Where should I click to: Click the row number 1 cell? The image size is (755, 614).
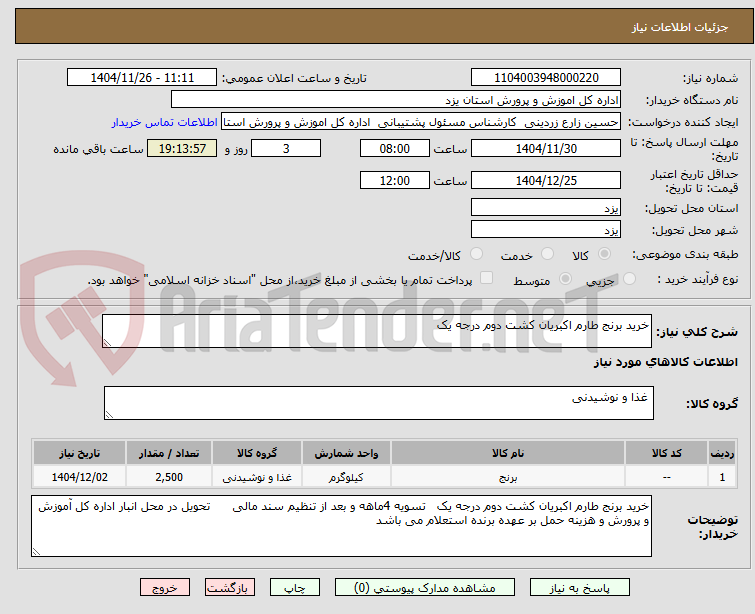pos(722,477)
